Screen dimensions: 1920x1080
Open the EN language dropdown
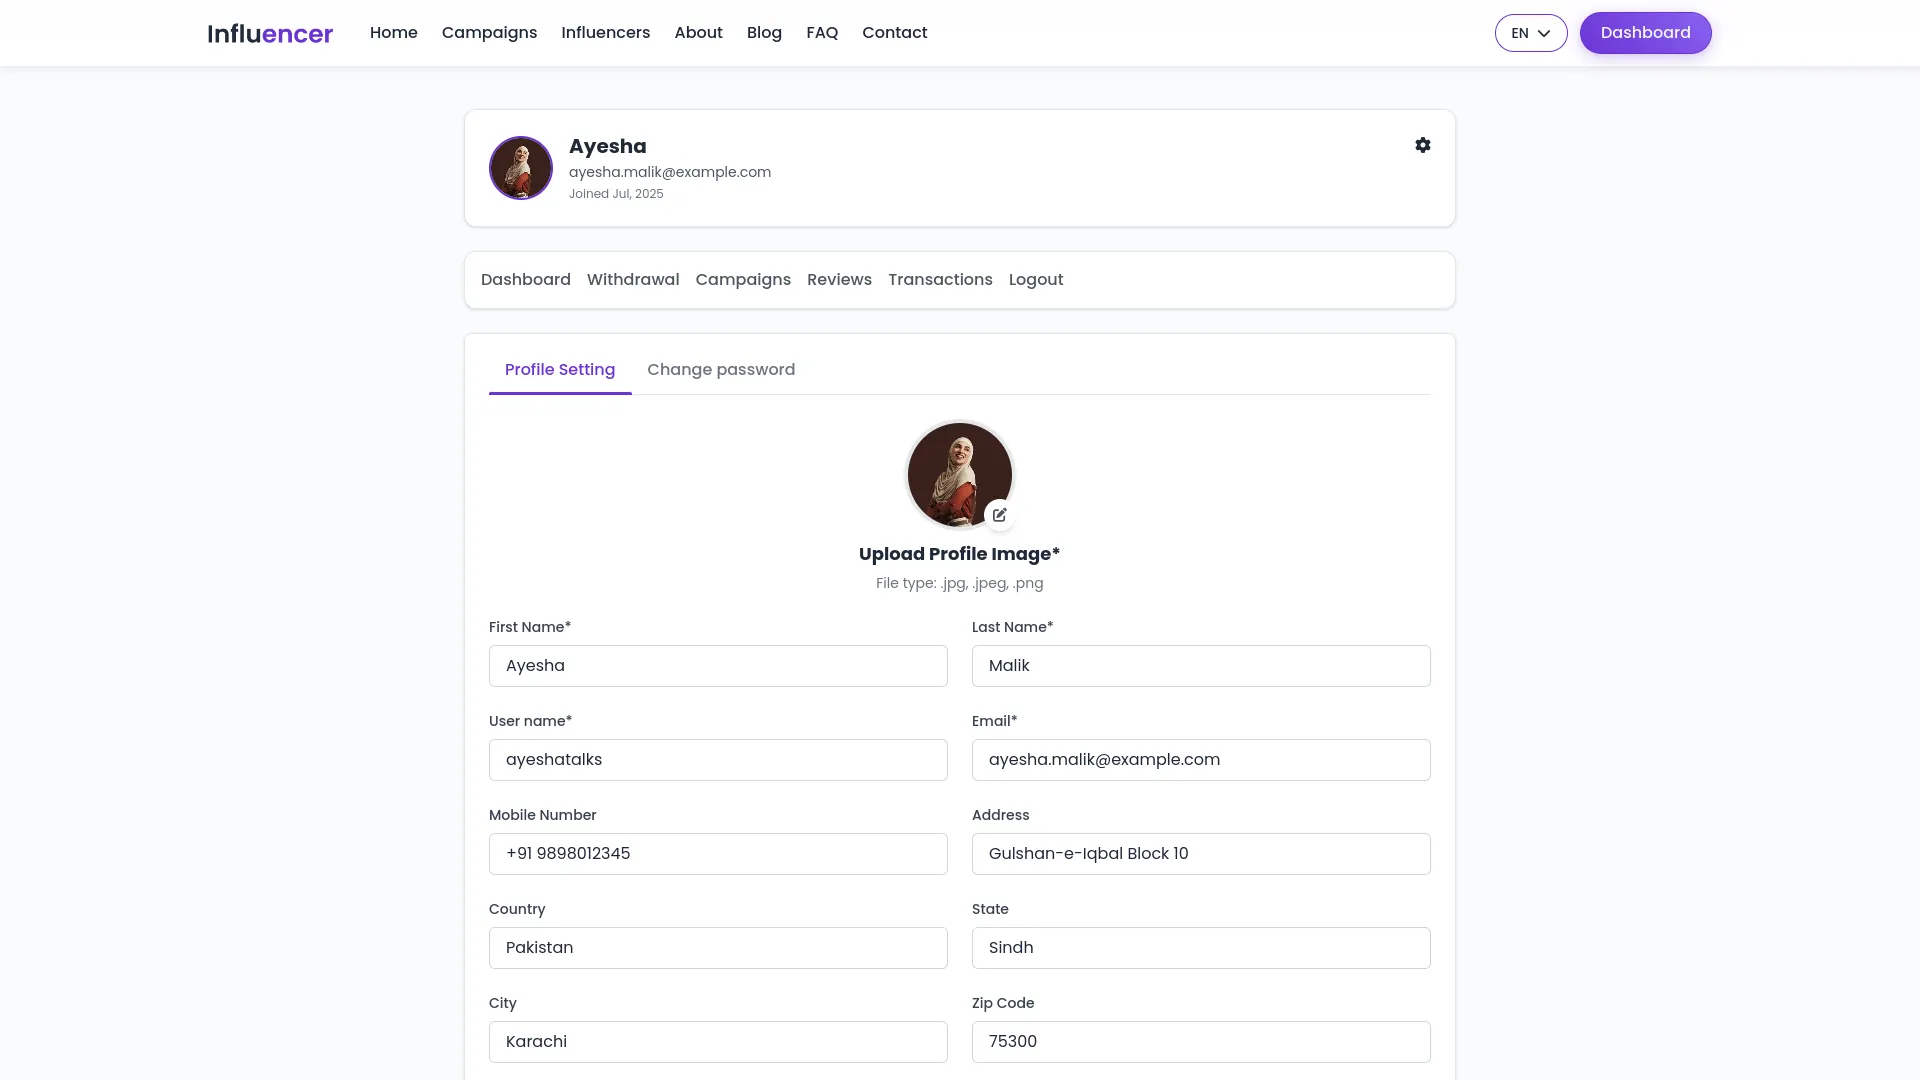(1530, 33)
